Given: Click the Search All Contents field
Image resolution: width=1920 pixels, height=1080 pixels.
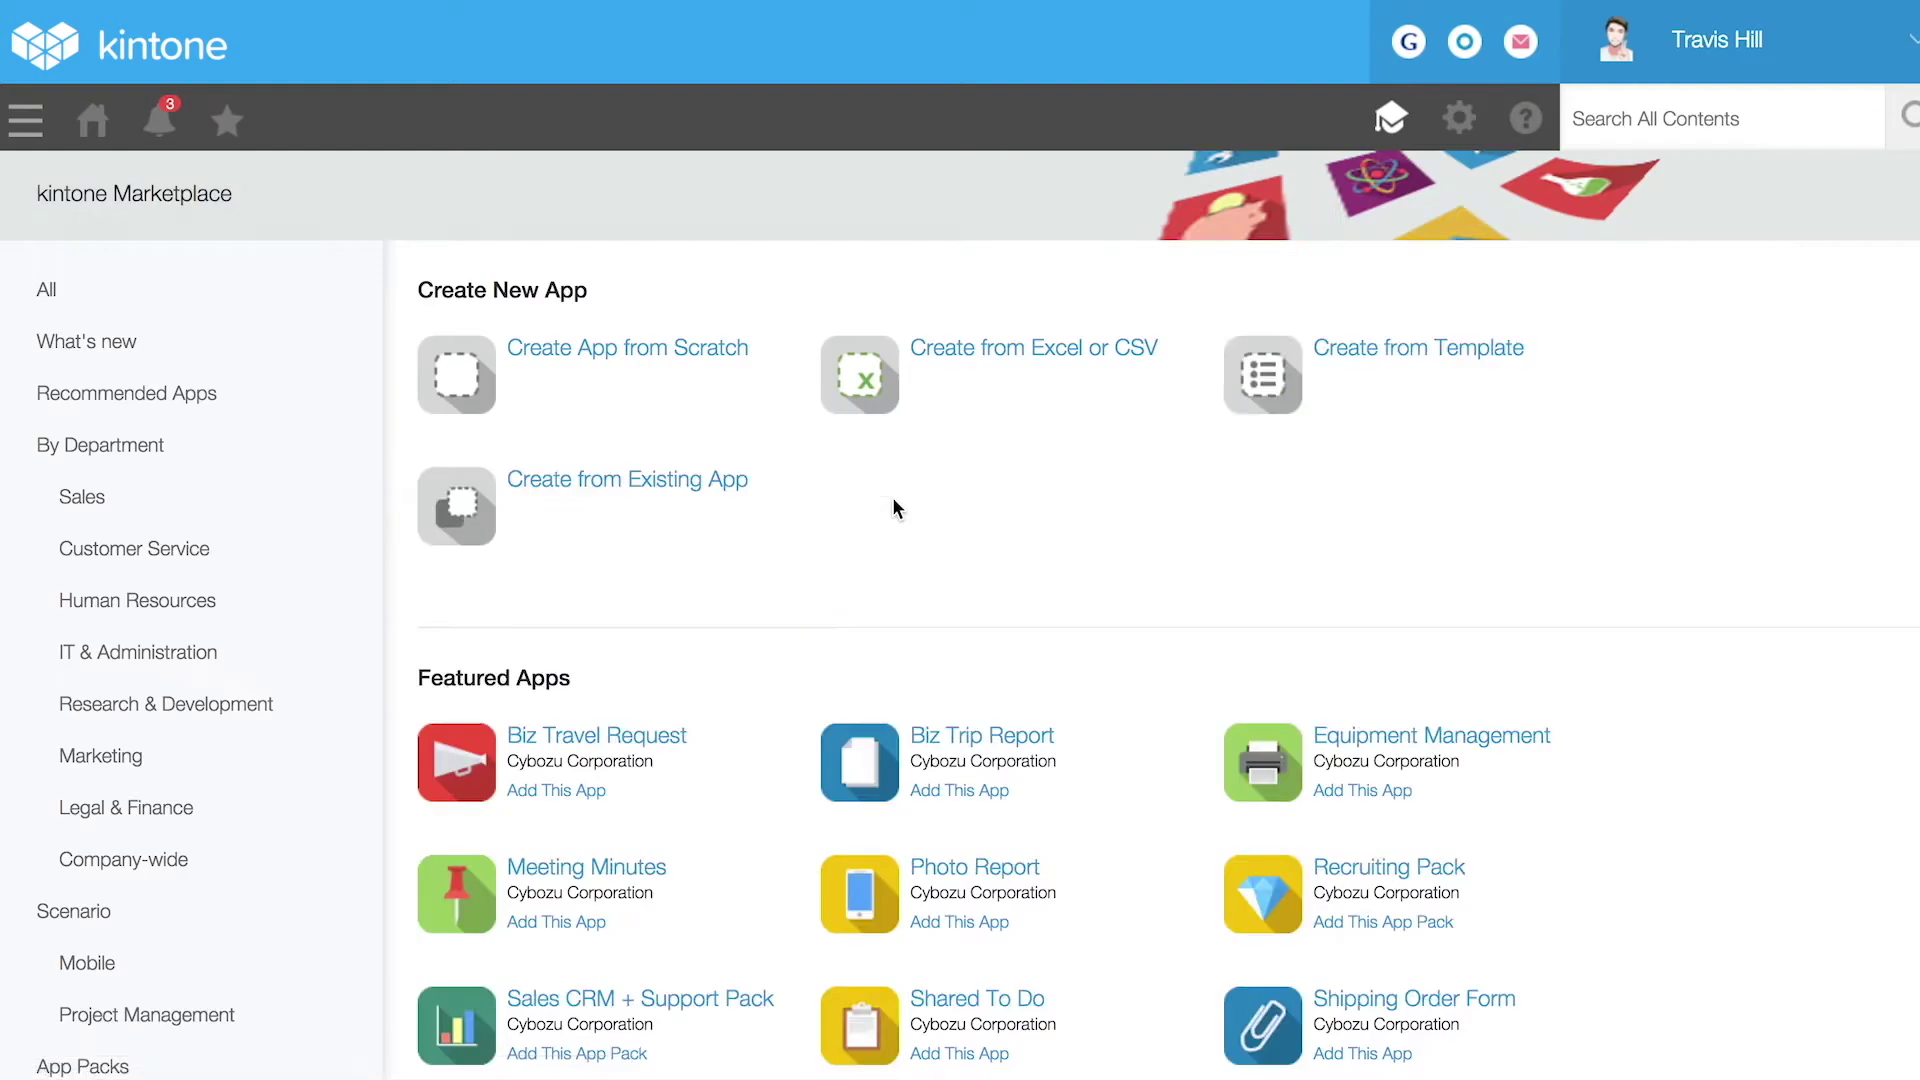Looking at the screenshot, I should tap(1722, 118).
